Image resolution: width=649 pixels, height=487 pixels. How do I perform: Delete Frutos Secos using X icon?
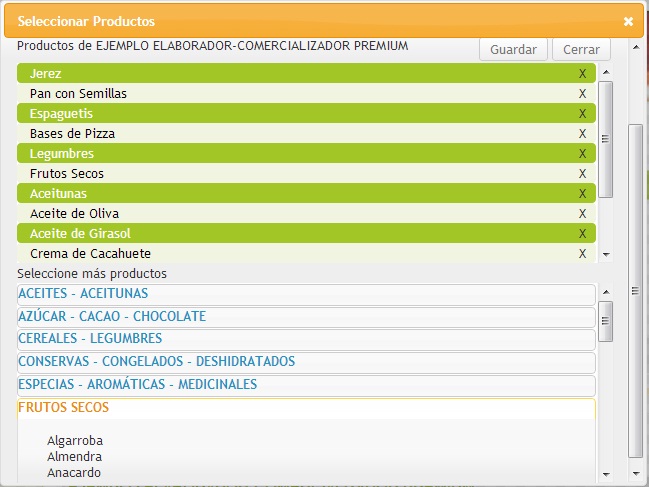click(x=582, y=174)
